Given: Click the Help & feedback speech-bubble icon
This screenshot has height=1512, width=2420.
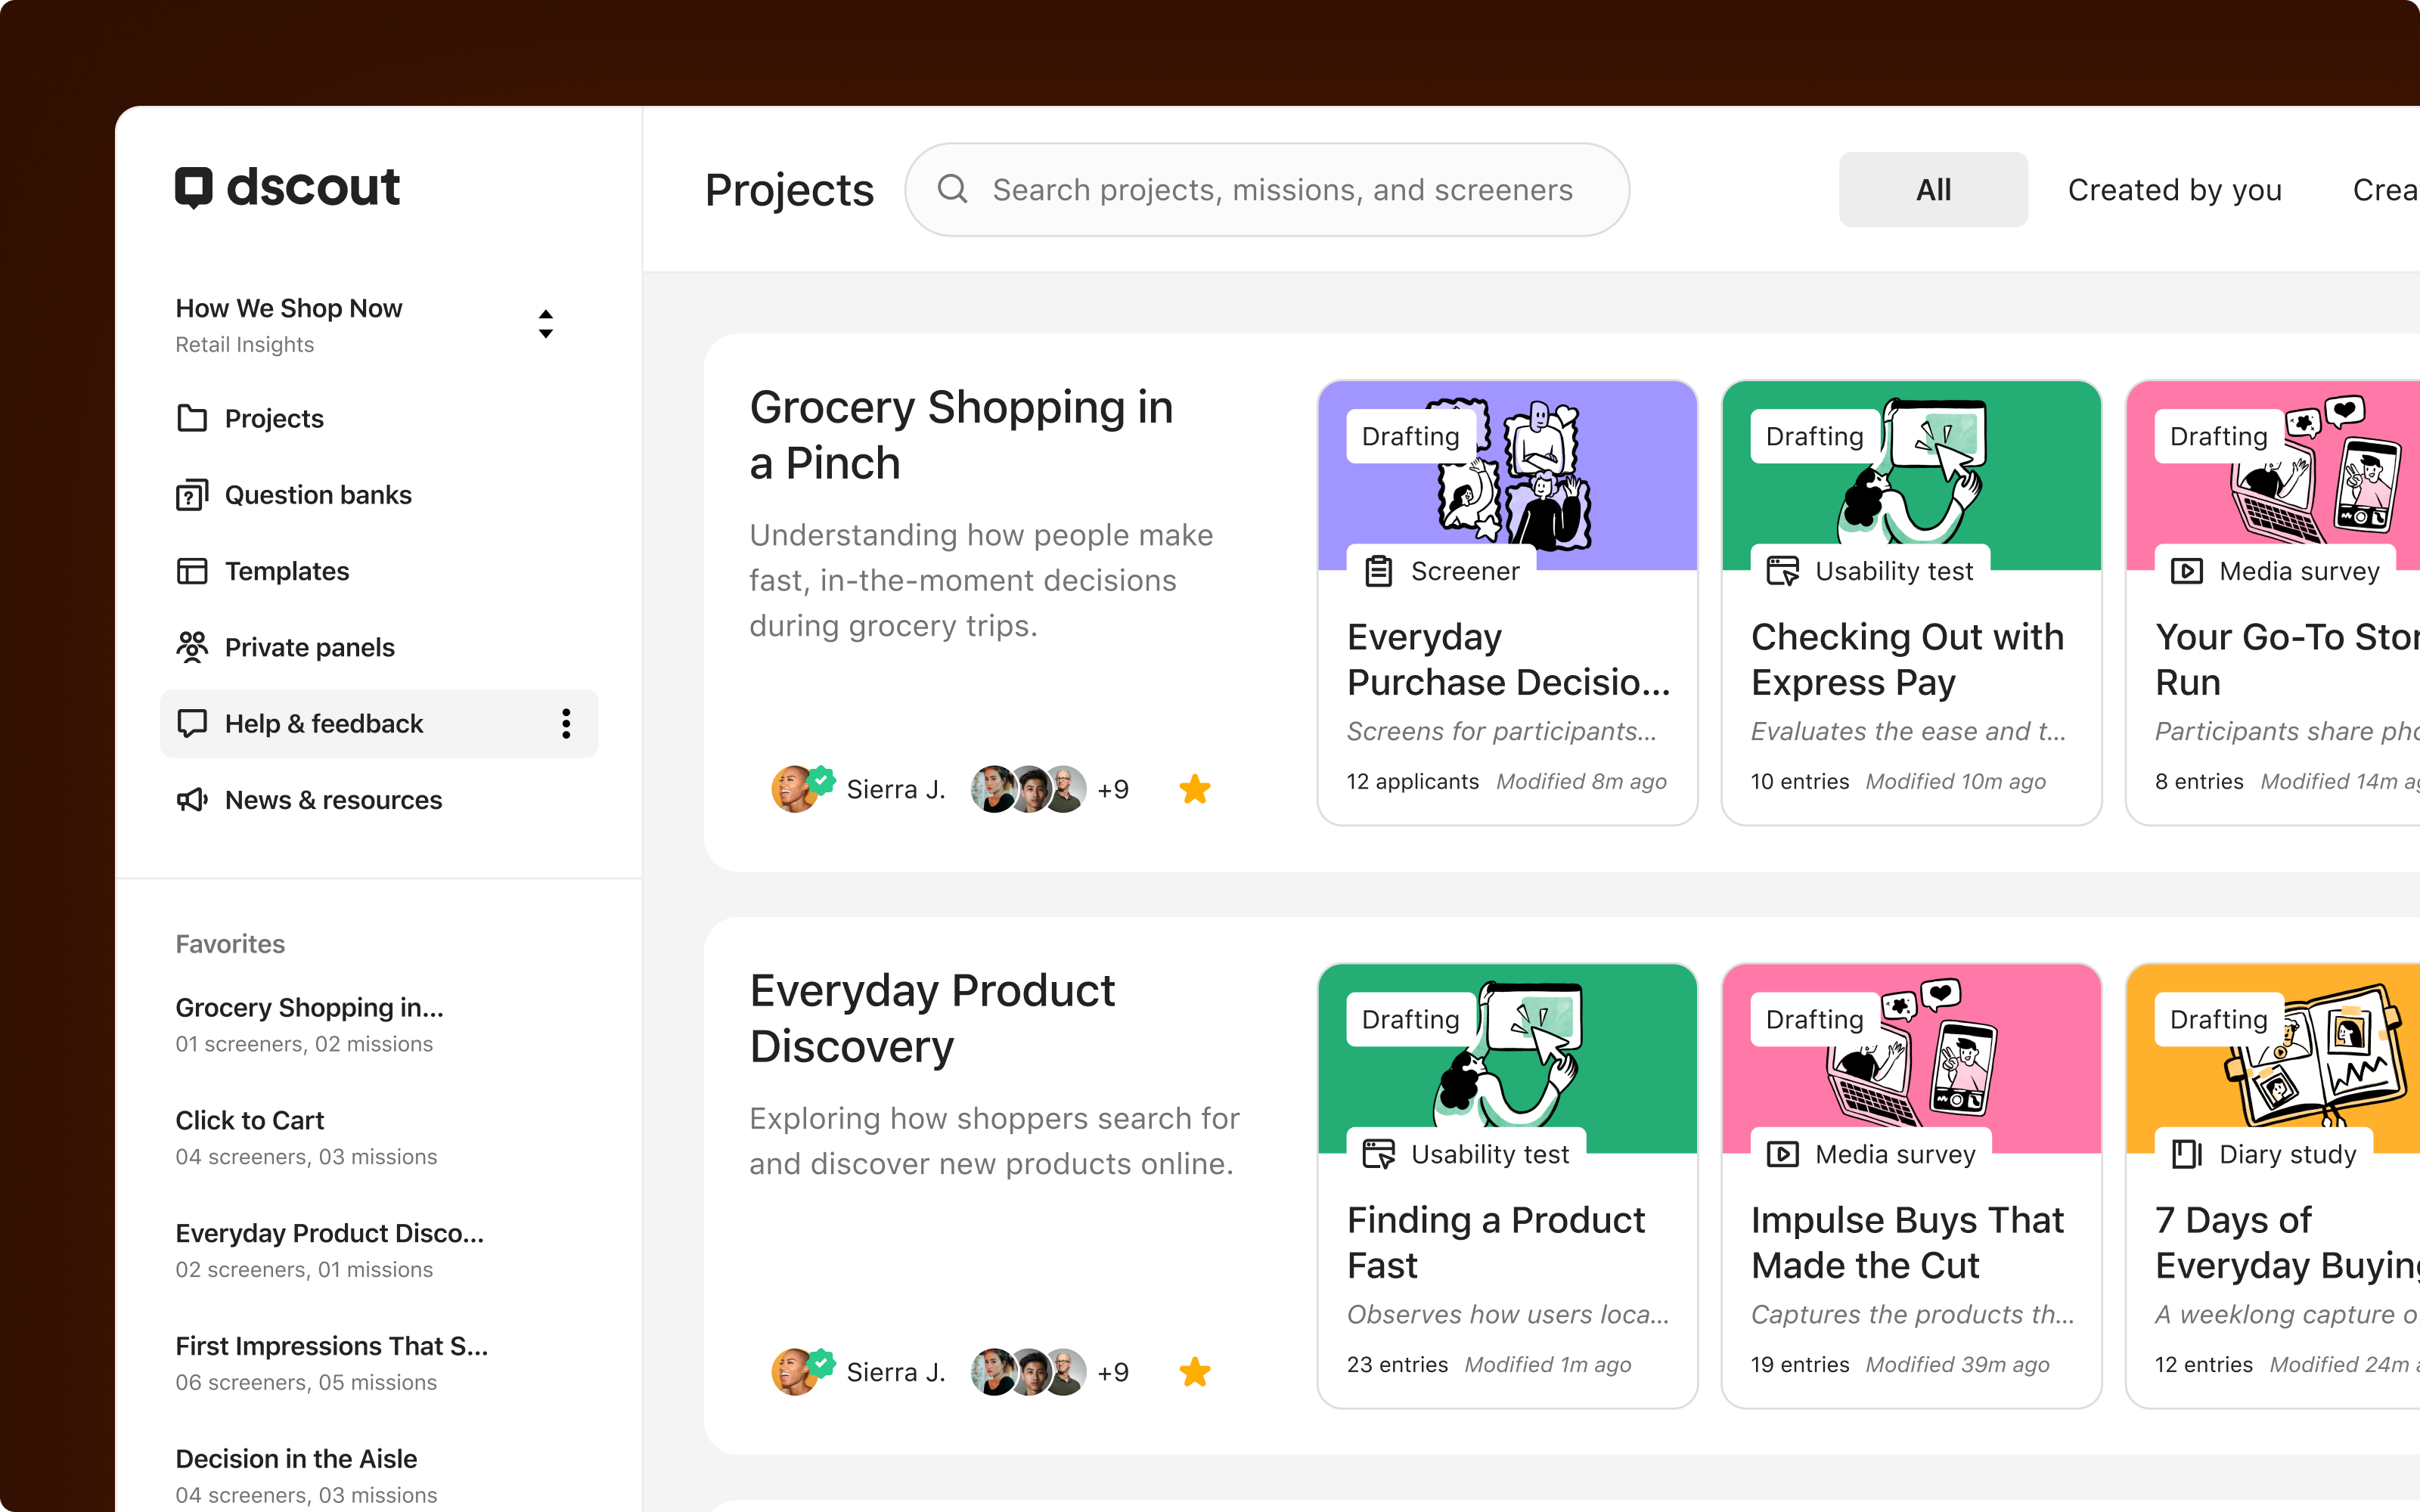Looking at the screenshot, I should (x=192, y=723).
